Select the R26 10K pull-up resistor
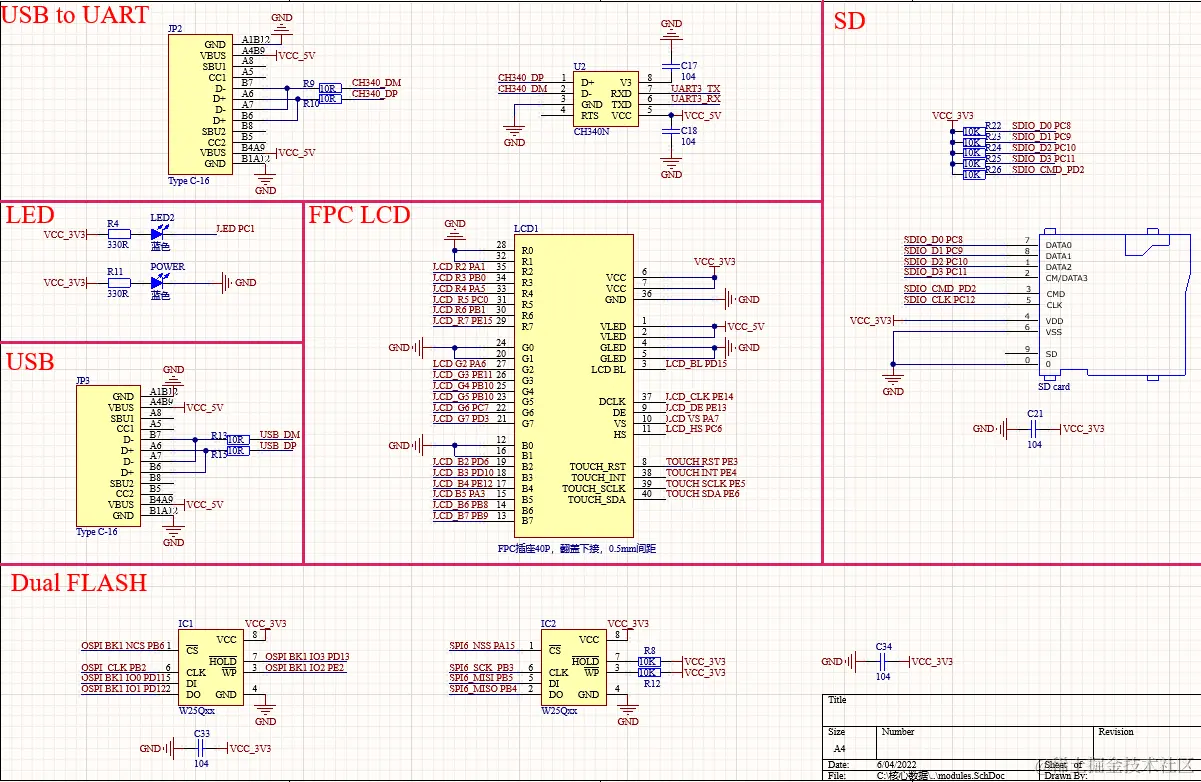Viewport: 1201px width, 782px height. (973, 175)
